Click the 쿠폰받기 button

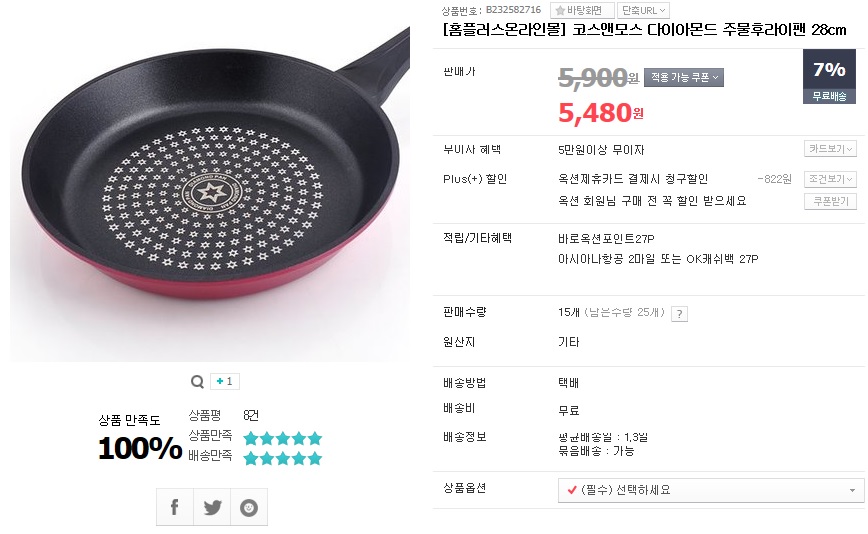click(830, 201)
